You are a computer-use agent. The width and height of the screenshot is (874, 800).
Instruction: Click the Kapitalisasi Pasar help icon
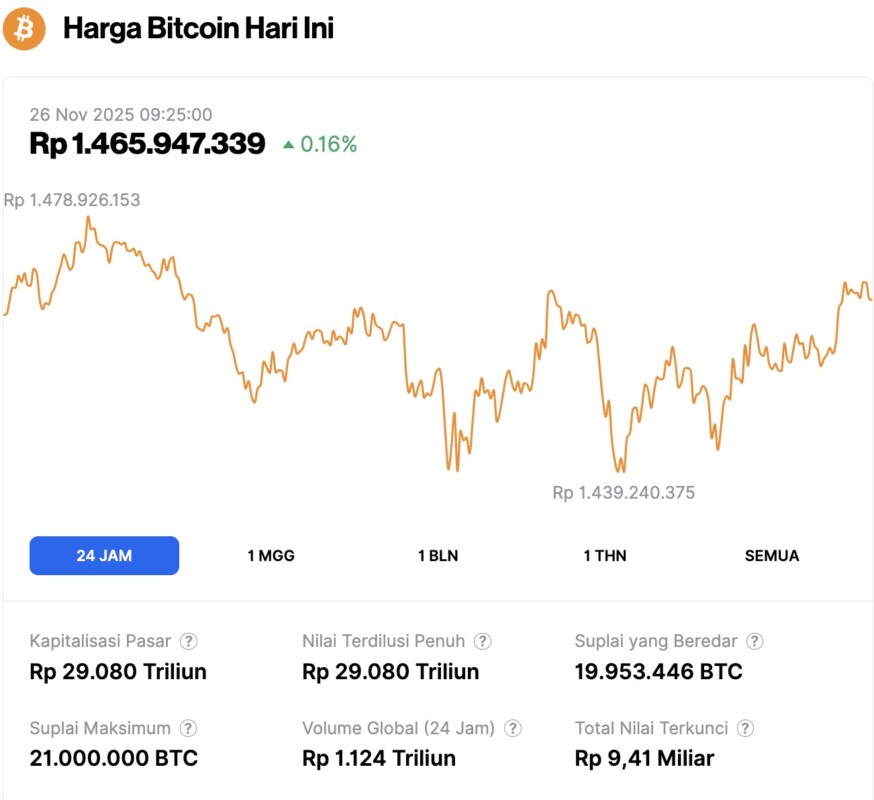[x=188, y=641]
